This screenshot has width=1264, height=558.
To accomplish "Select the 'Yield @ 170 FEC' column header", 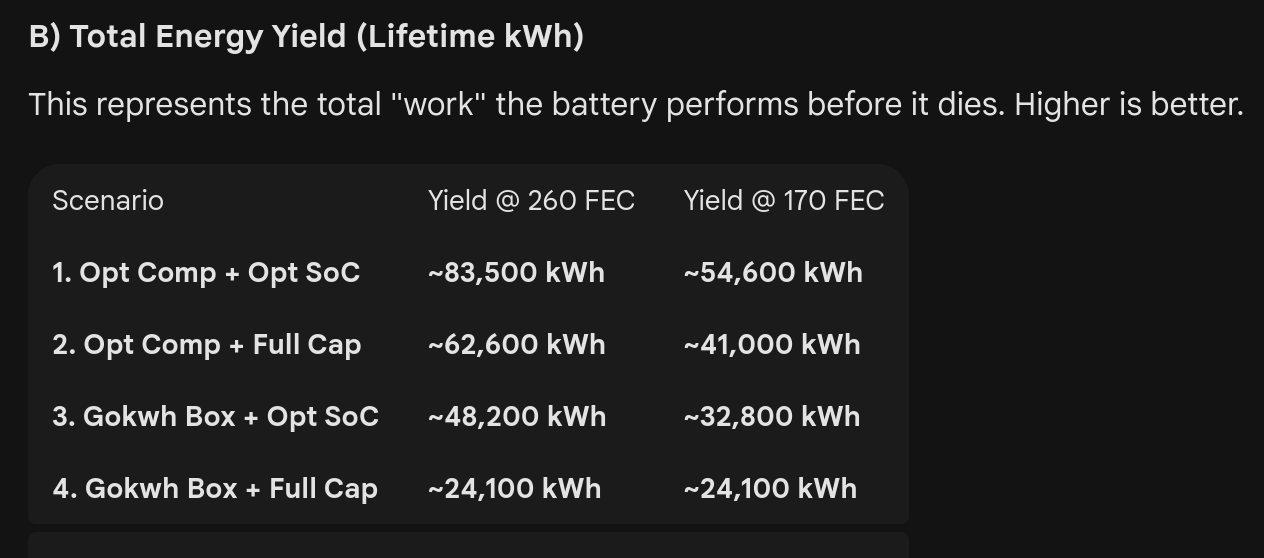I will pos(784,201).
